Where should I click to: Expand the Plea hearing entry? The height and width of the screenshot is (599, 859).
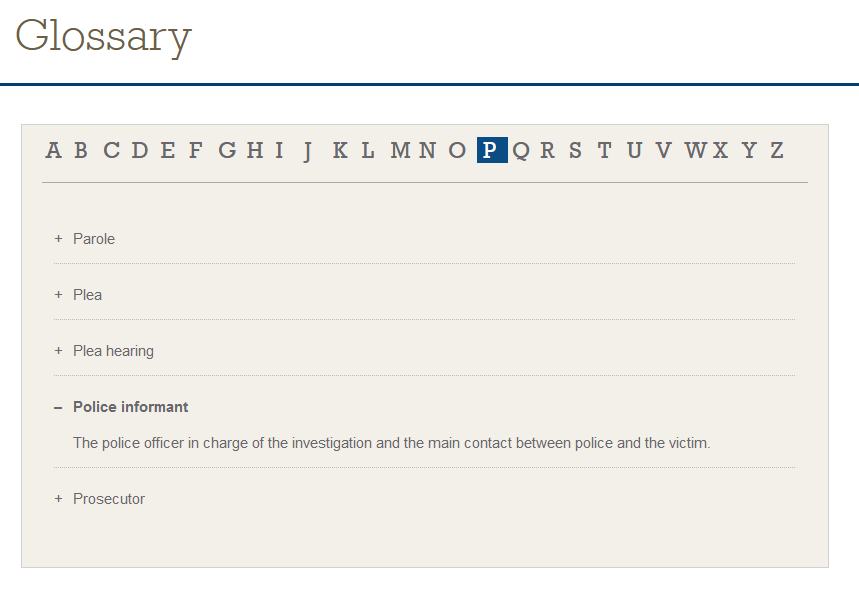[x=113, y=351]
